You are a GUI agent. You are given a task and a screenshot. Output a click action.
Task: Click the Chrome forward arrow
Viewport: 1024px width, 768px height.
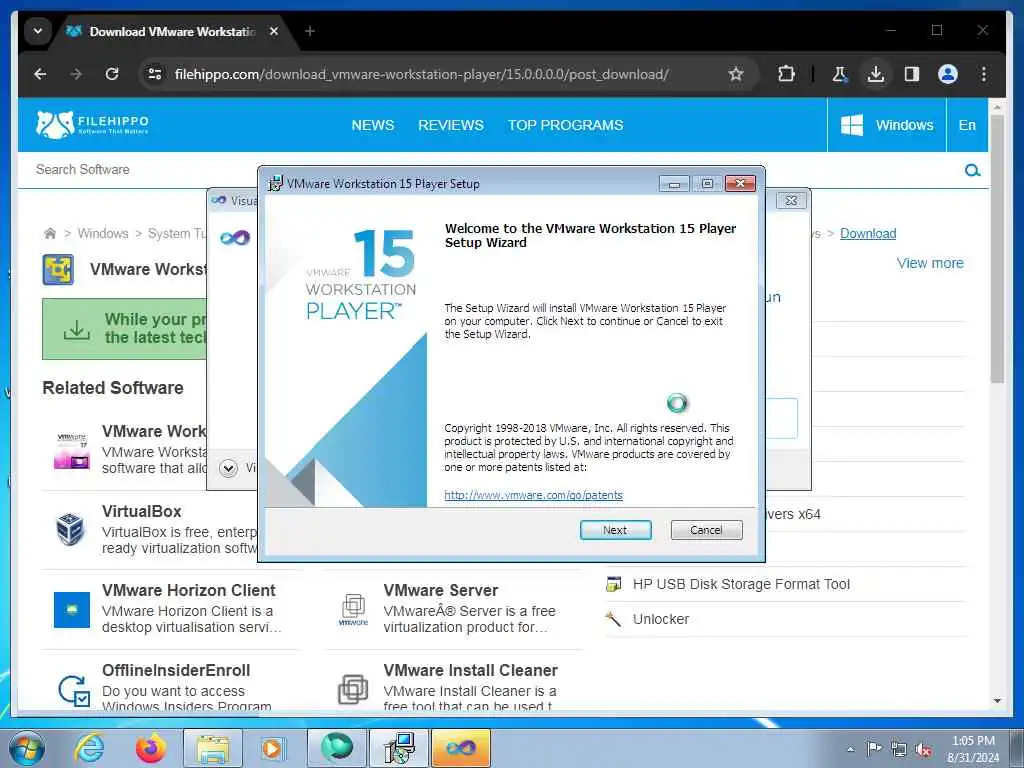point(76,74)
